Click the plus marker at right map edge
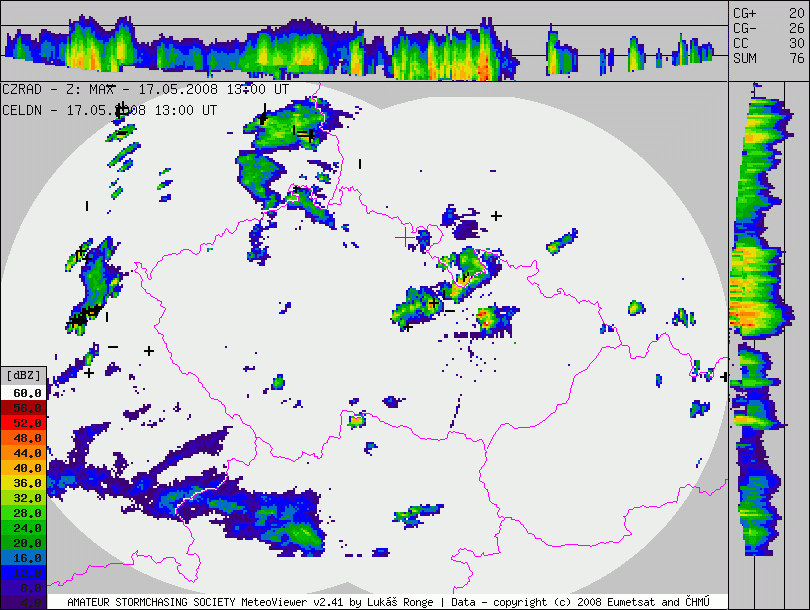The height and width of the screenshot is (610, 810). (724, 378)
